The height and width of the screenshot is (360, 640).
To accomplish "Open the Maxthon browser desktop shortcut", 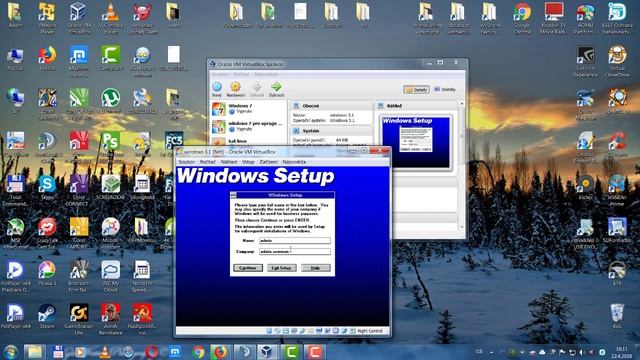I will [x=79, y=60].
